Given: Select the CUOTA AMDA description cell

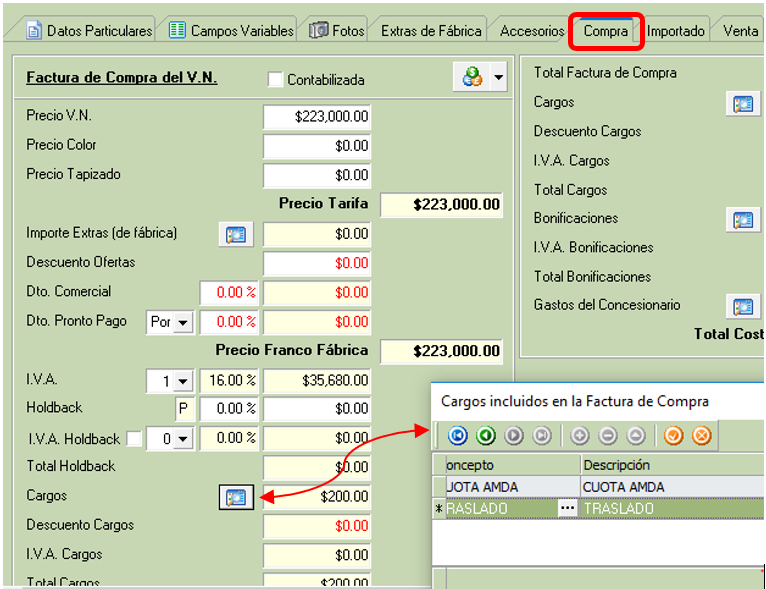Looking at the screenshot, I should click(670, 487).
